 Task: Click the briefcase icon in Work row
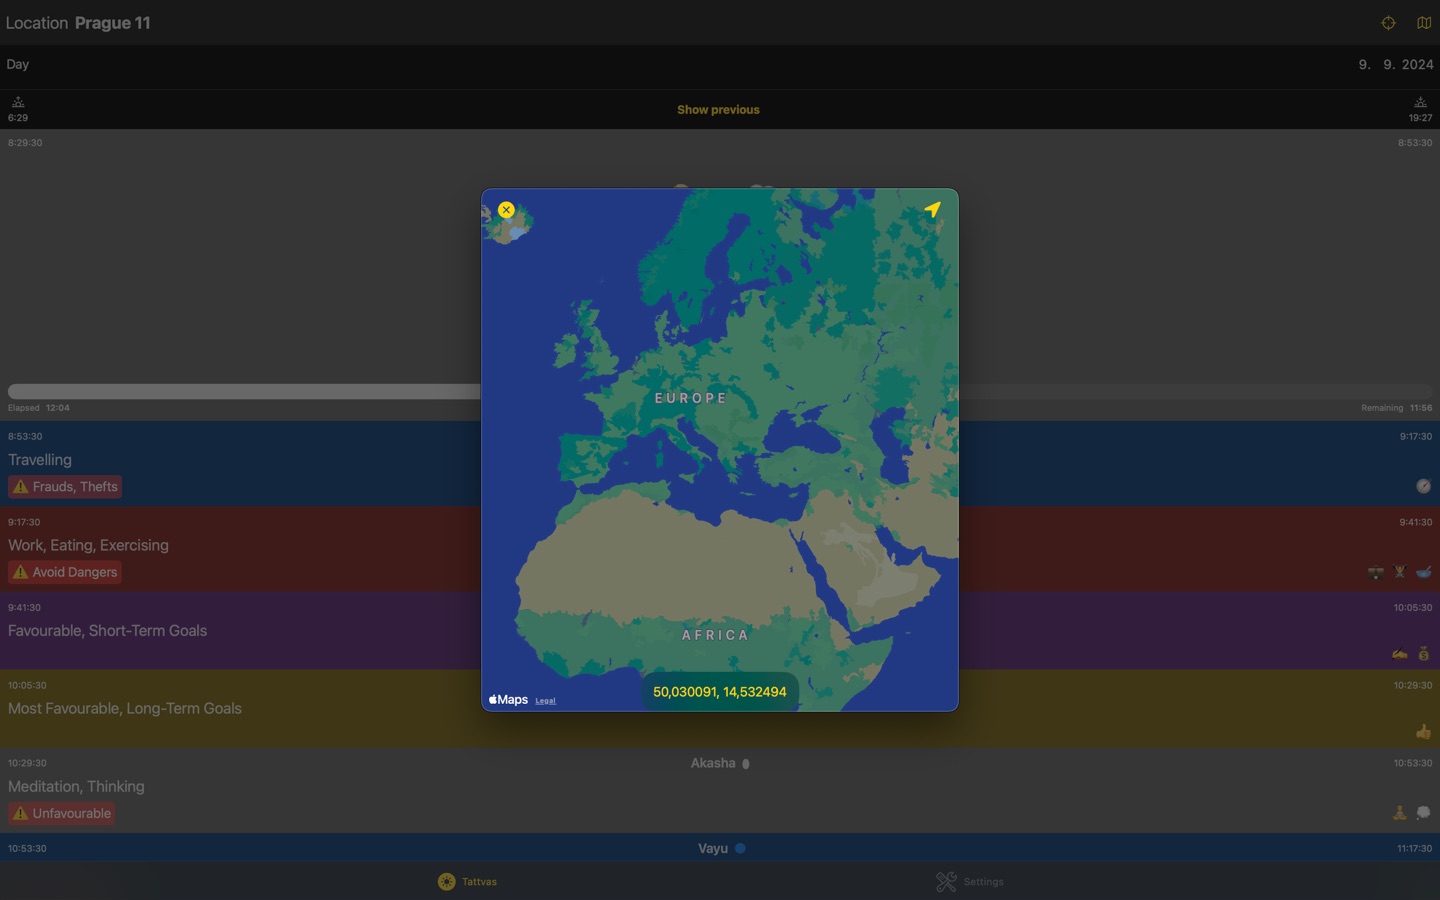1376,572
